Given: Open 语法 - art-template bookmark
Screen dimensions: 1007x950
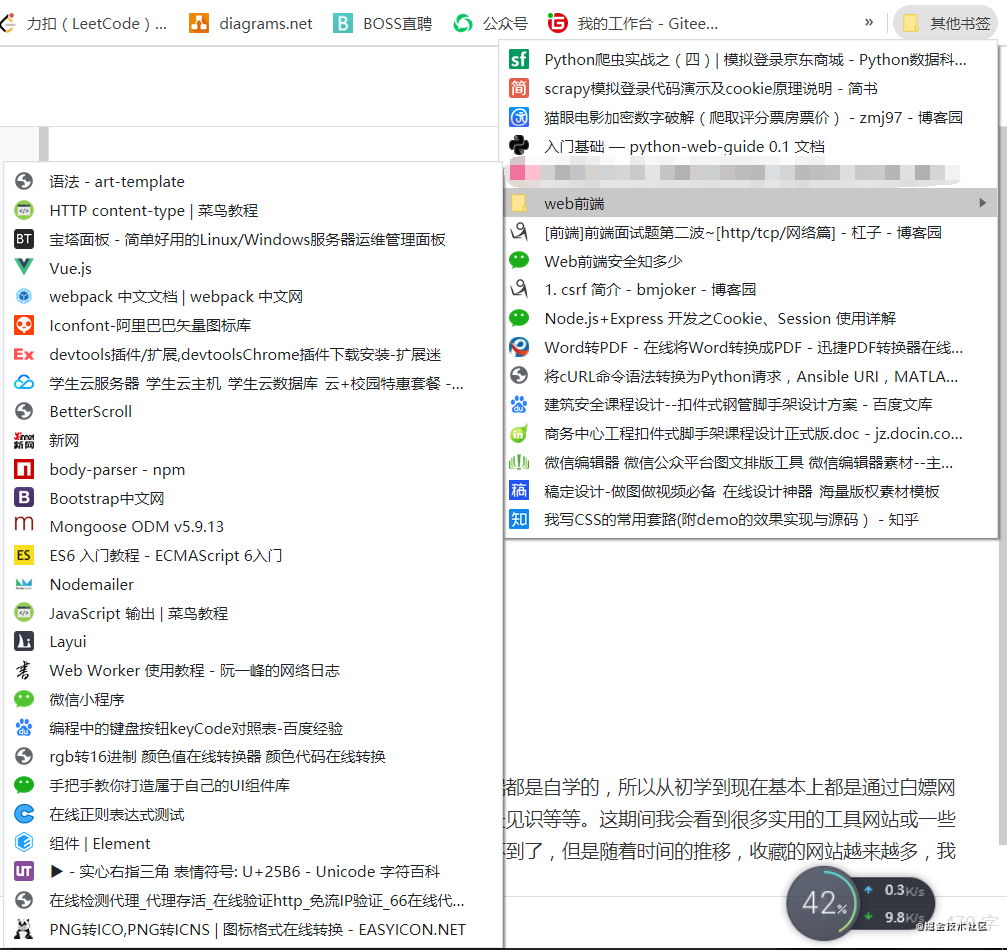Looking at the screenshot, I should pos(252,182).
